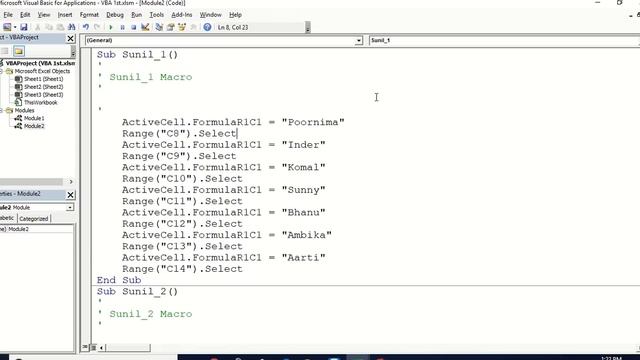Select Module1 in the project tree
This screenshot has height=360, width=640.
pyautogui.click(x=34, y=118)
